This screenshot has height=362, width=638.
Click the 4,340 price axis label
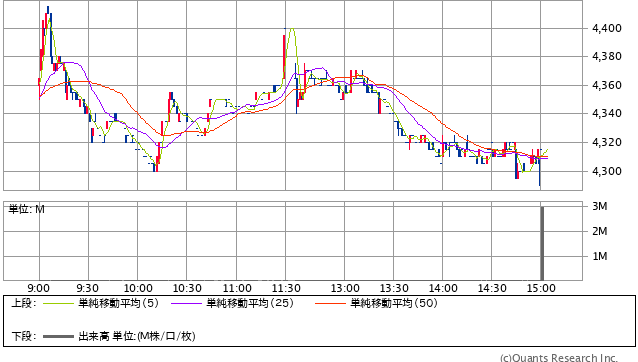(607, 113)
